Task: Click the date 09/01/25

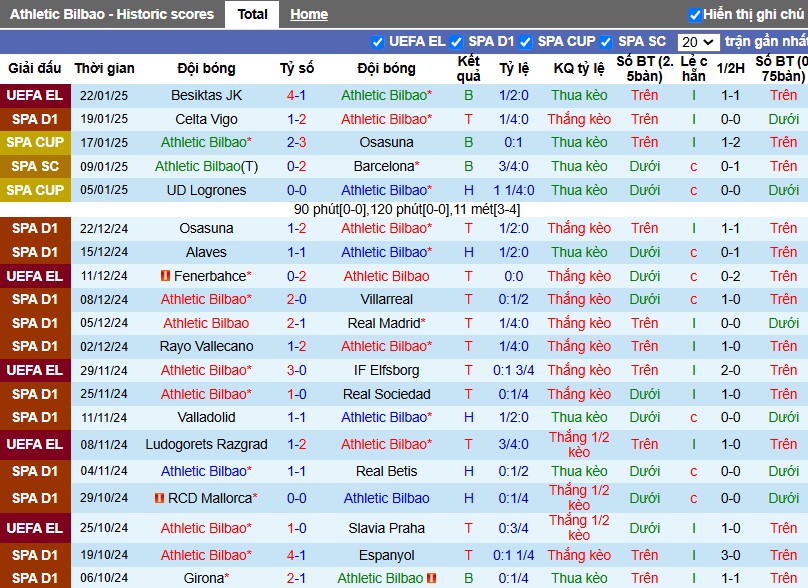Action: [104, 166]
